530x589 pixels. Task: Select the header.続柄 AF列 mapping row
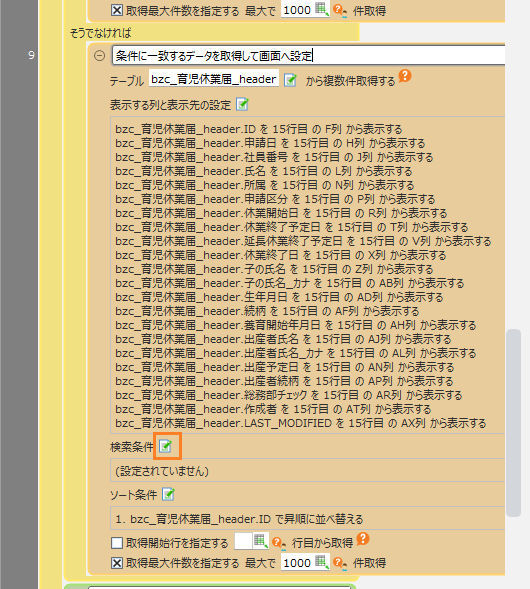(267, 311)
